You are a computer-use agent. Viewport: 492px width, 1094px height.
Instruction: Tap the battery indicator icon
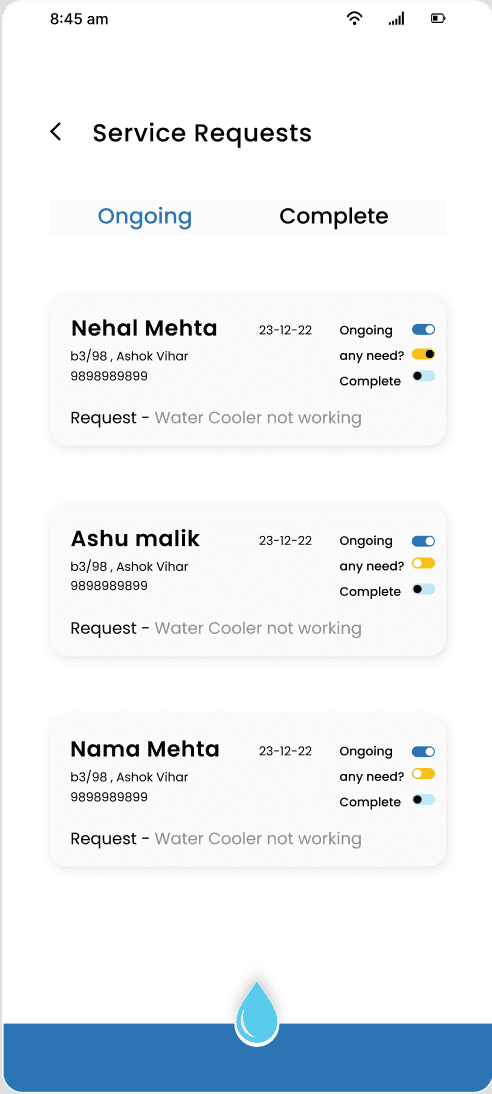coord(438,19)
